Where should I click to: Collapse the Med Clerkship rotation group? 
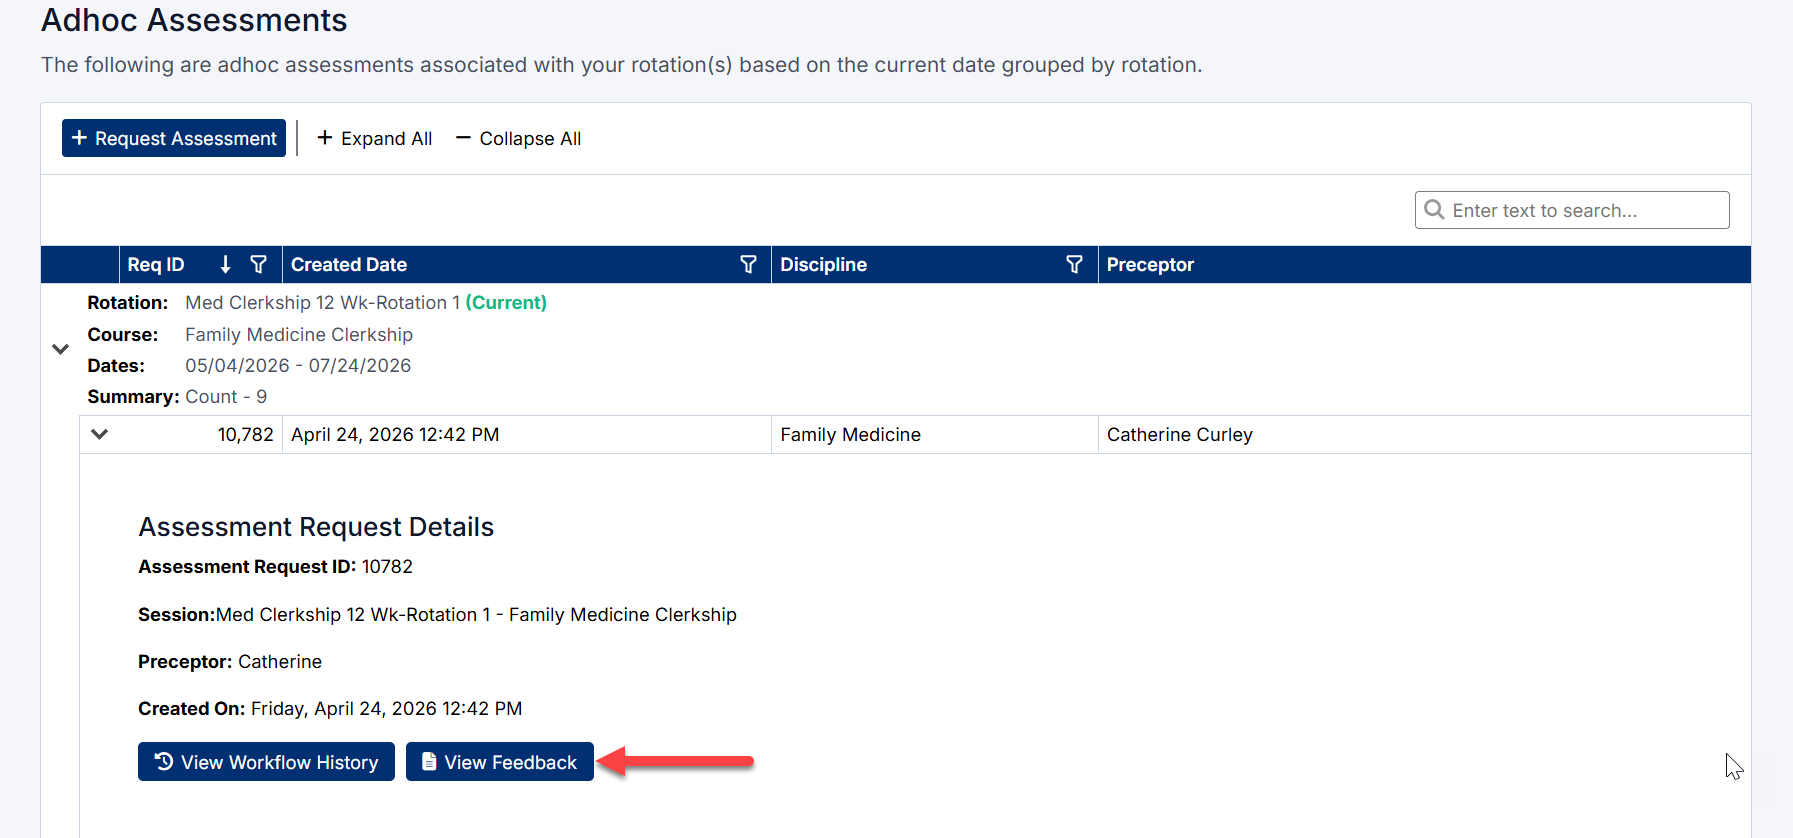[61, 349]
